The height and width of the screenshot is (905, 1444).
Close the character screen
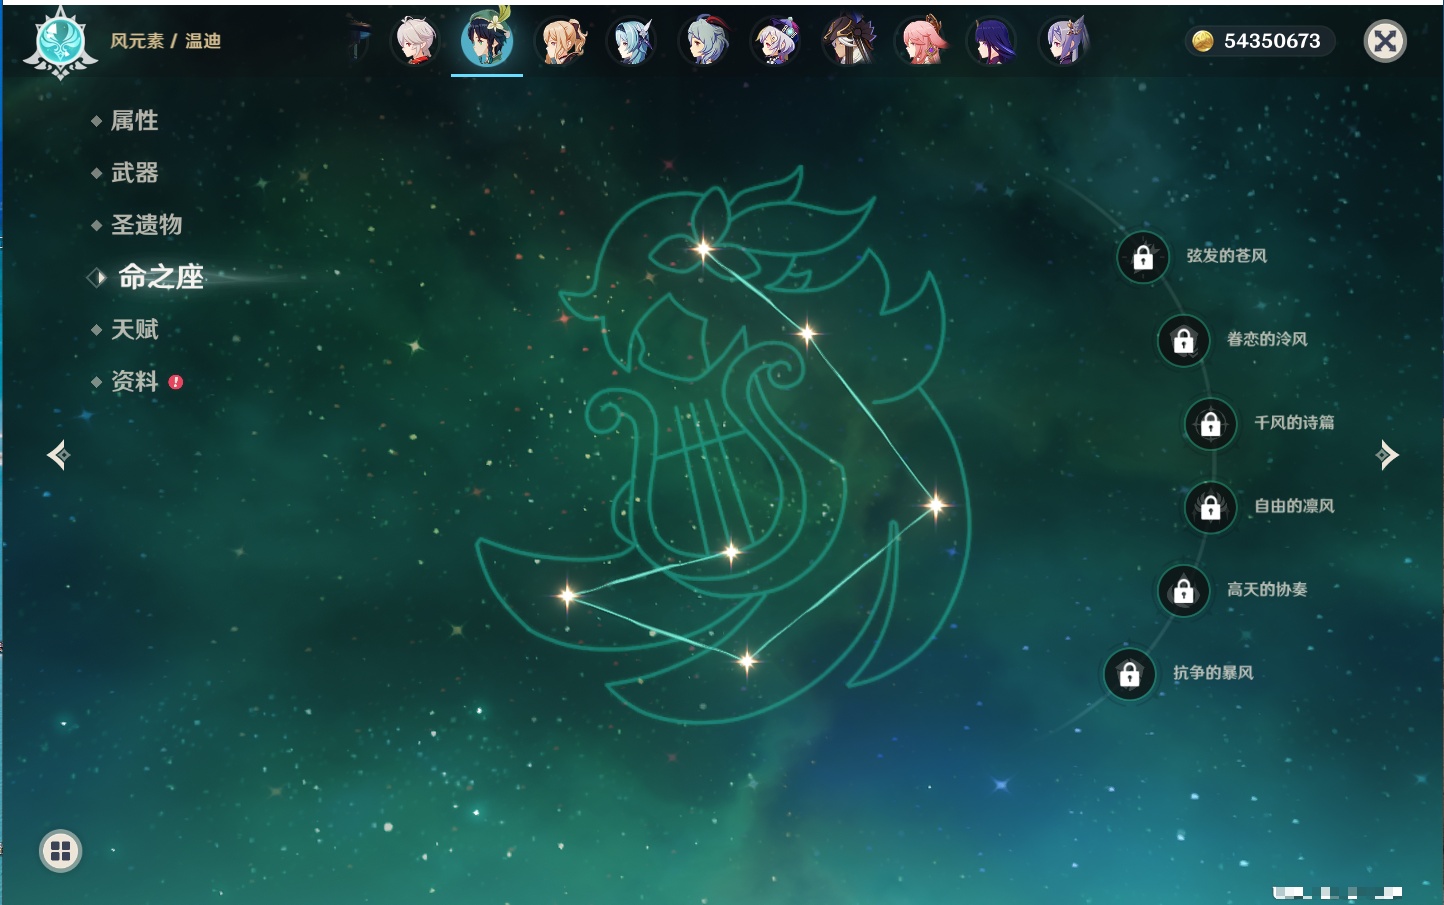coord(1385,41)
